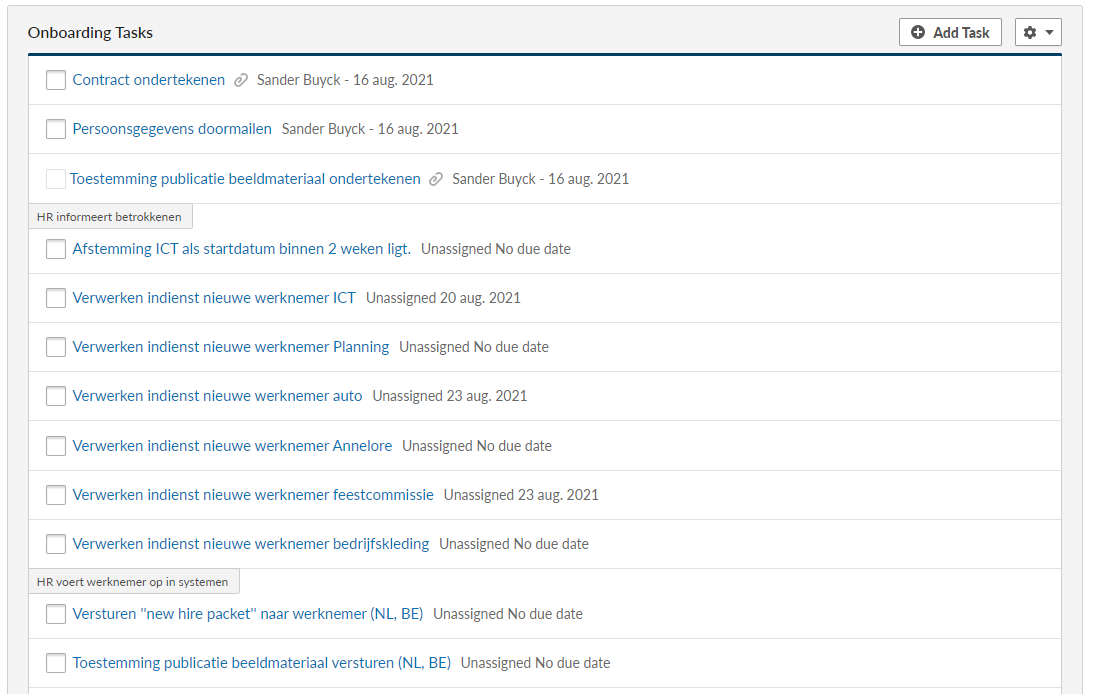1096x694 pixels.
Task: Toggle checkbox for Toestemming publicatie beeldmateriaal ondertekenen
Action: pos(56,179)
